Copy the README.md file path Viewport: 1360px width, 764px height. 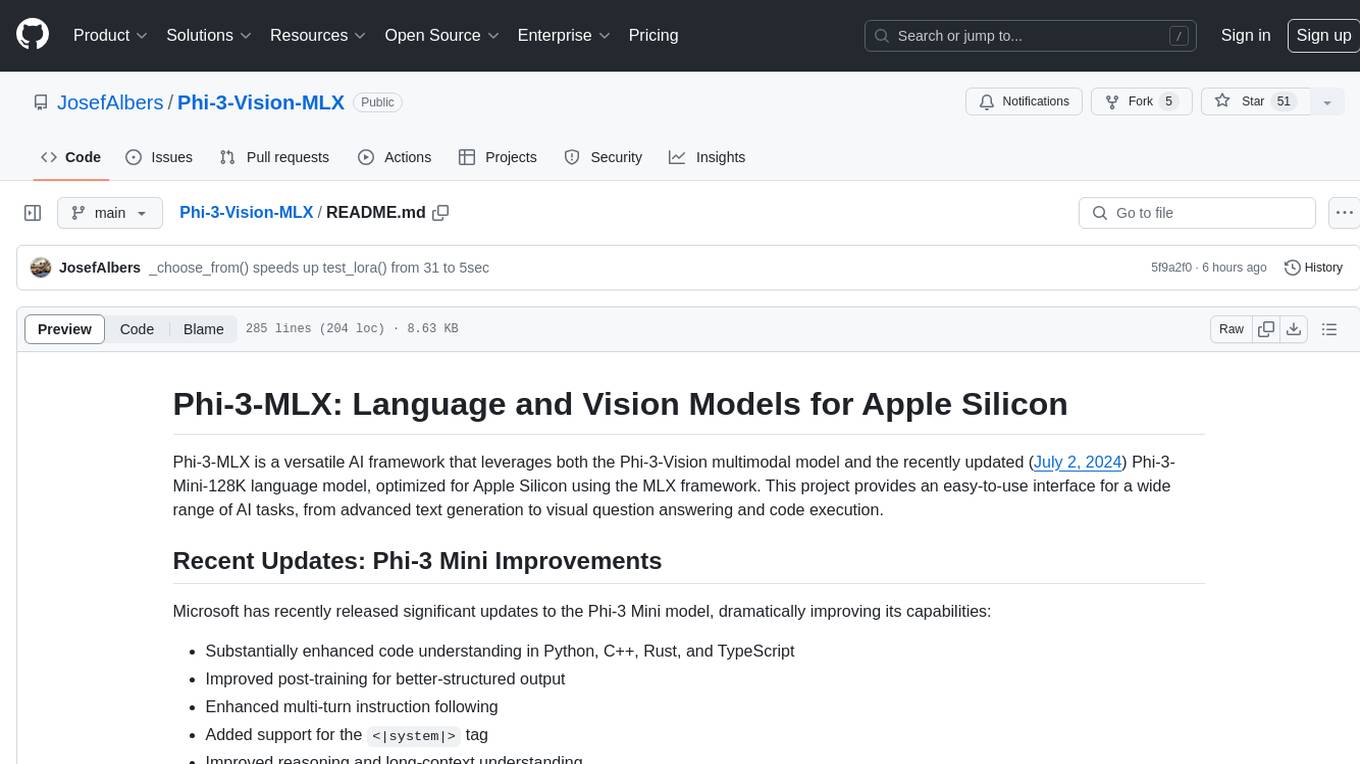[x=441, y=212]
